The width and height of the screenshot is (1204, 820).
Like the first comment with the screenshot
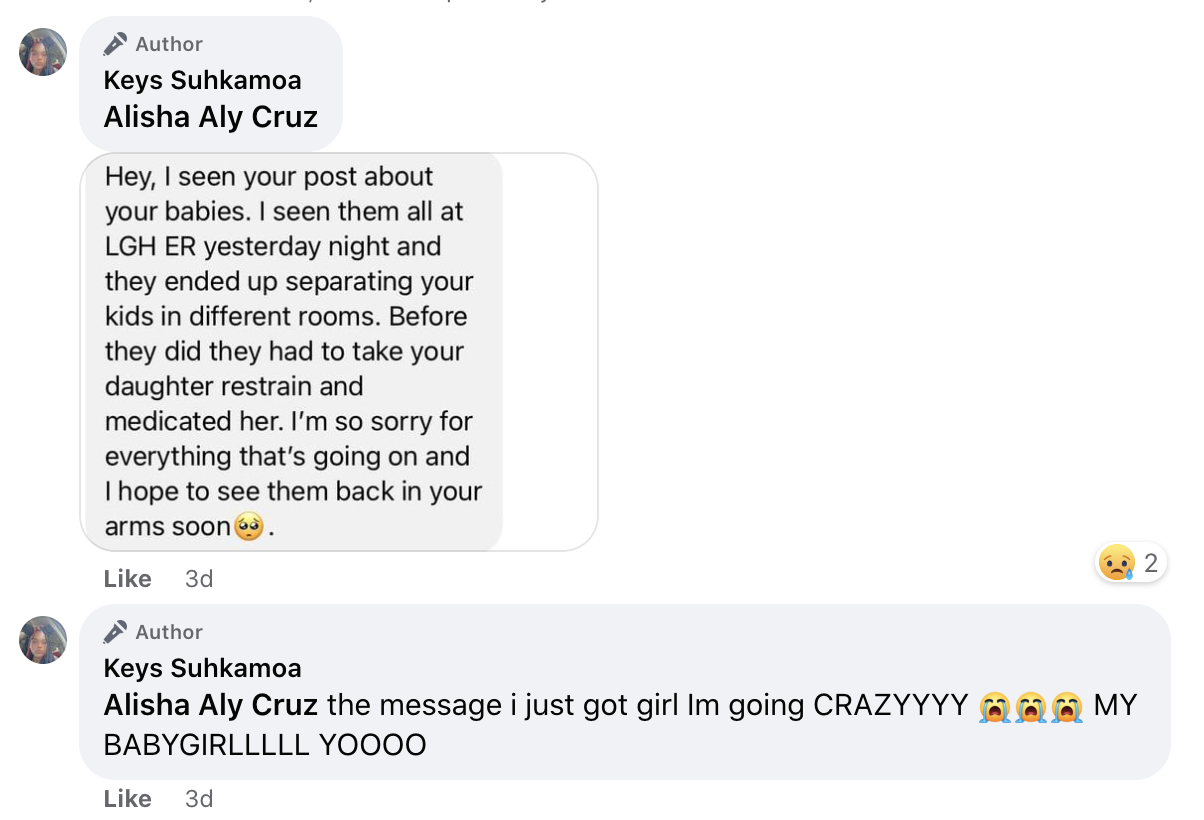128,579
